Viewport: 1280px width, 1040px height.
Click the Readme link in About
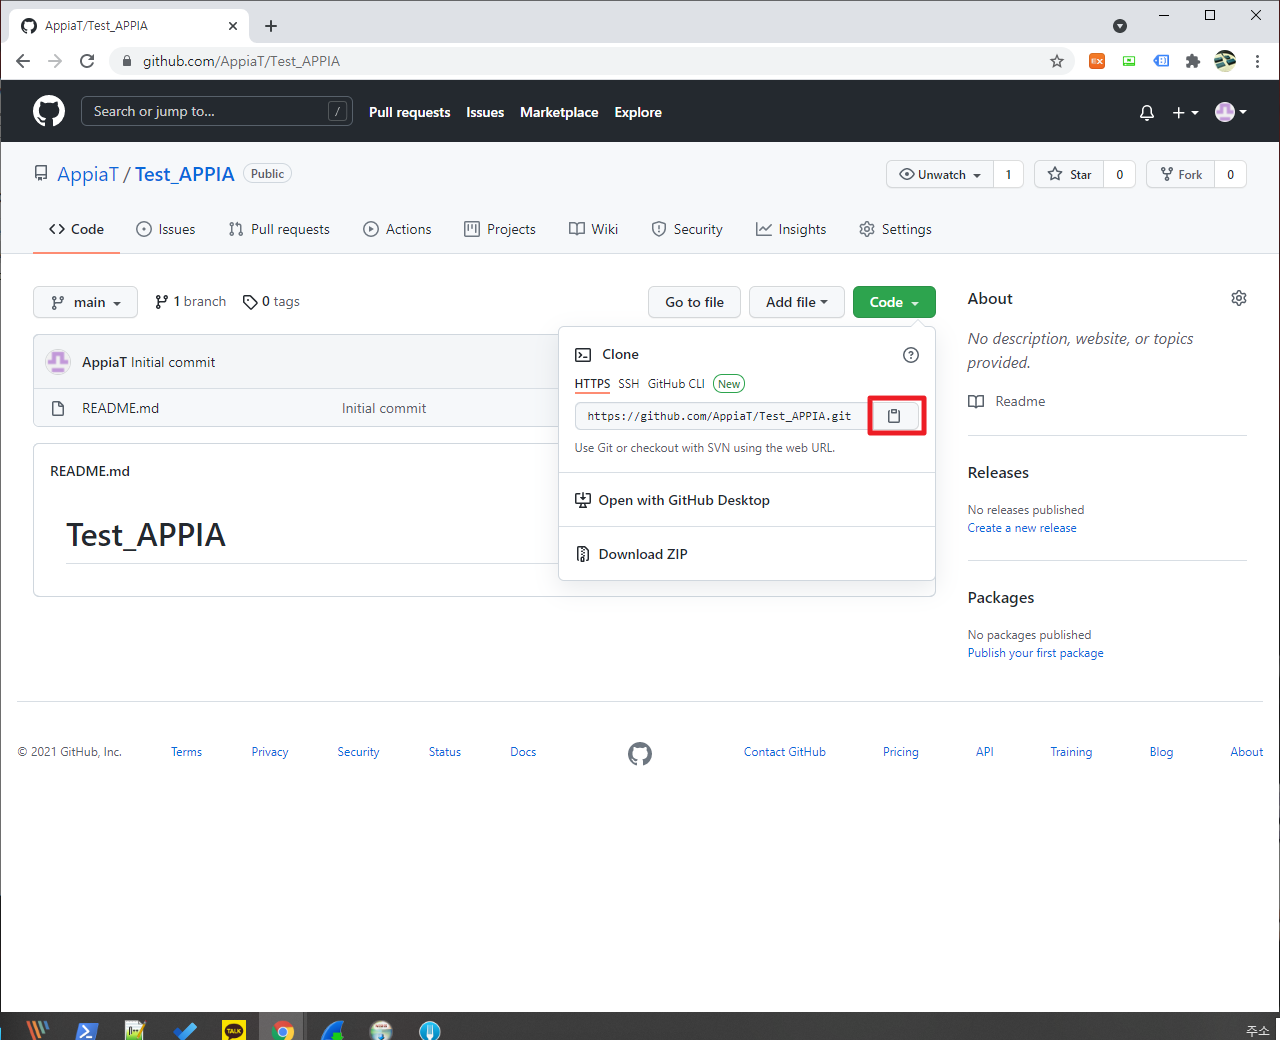click(x=1006, y=401)
